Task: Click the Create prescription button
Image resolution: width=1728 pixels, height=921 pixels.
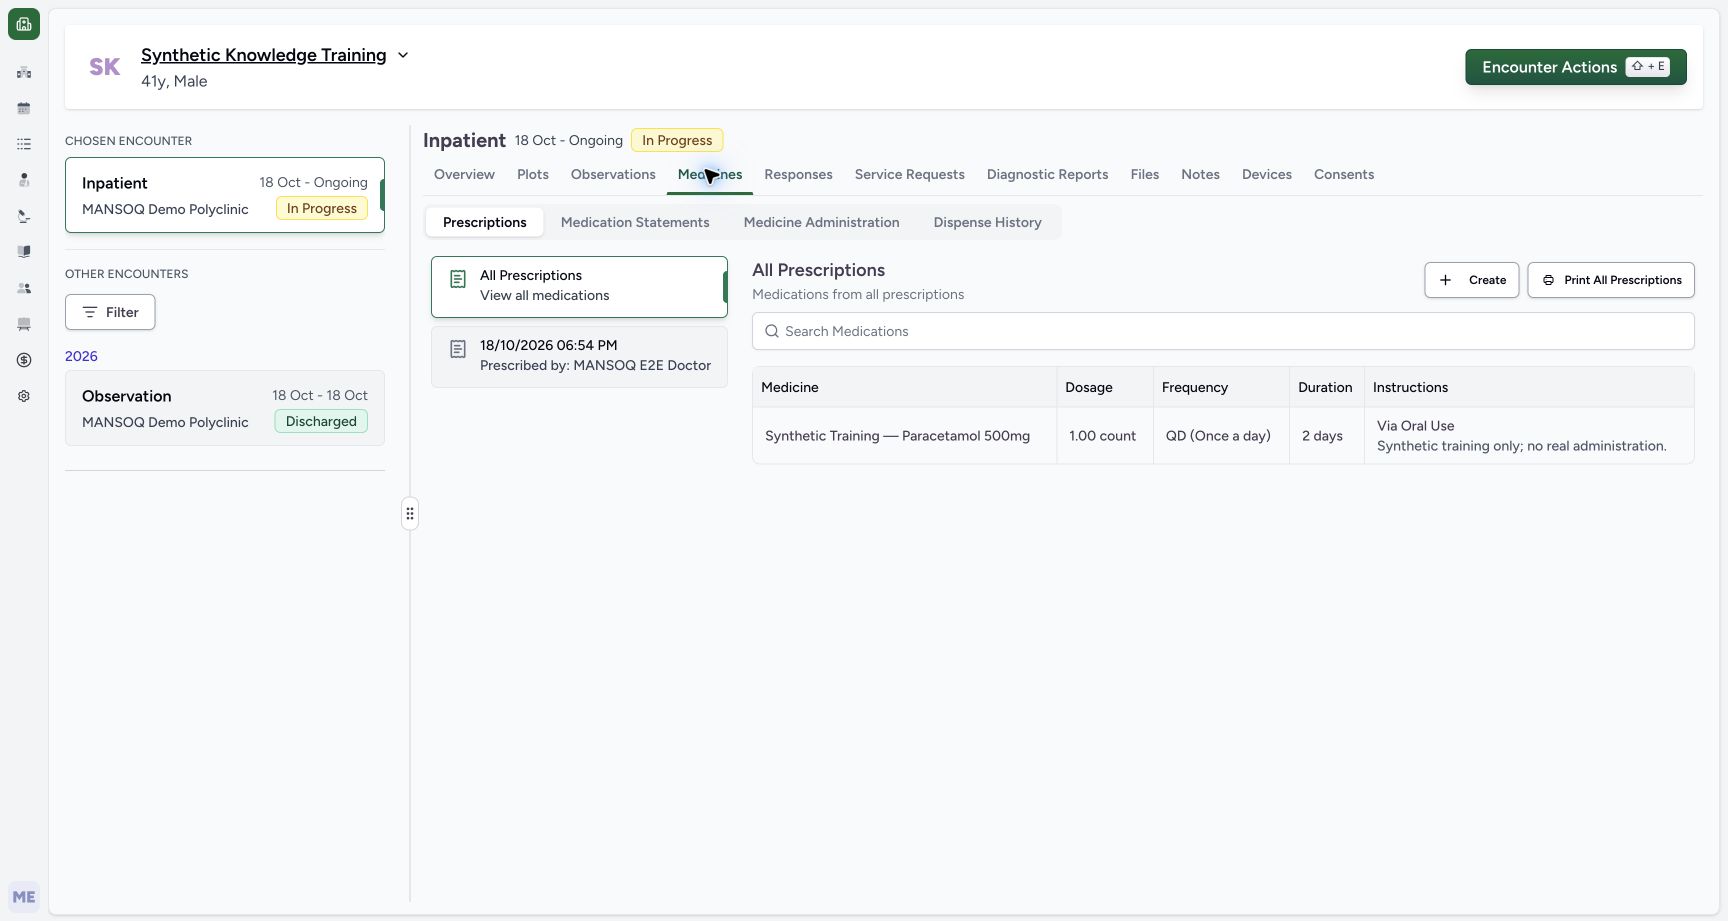Action: point(1472,280)
